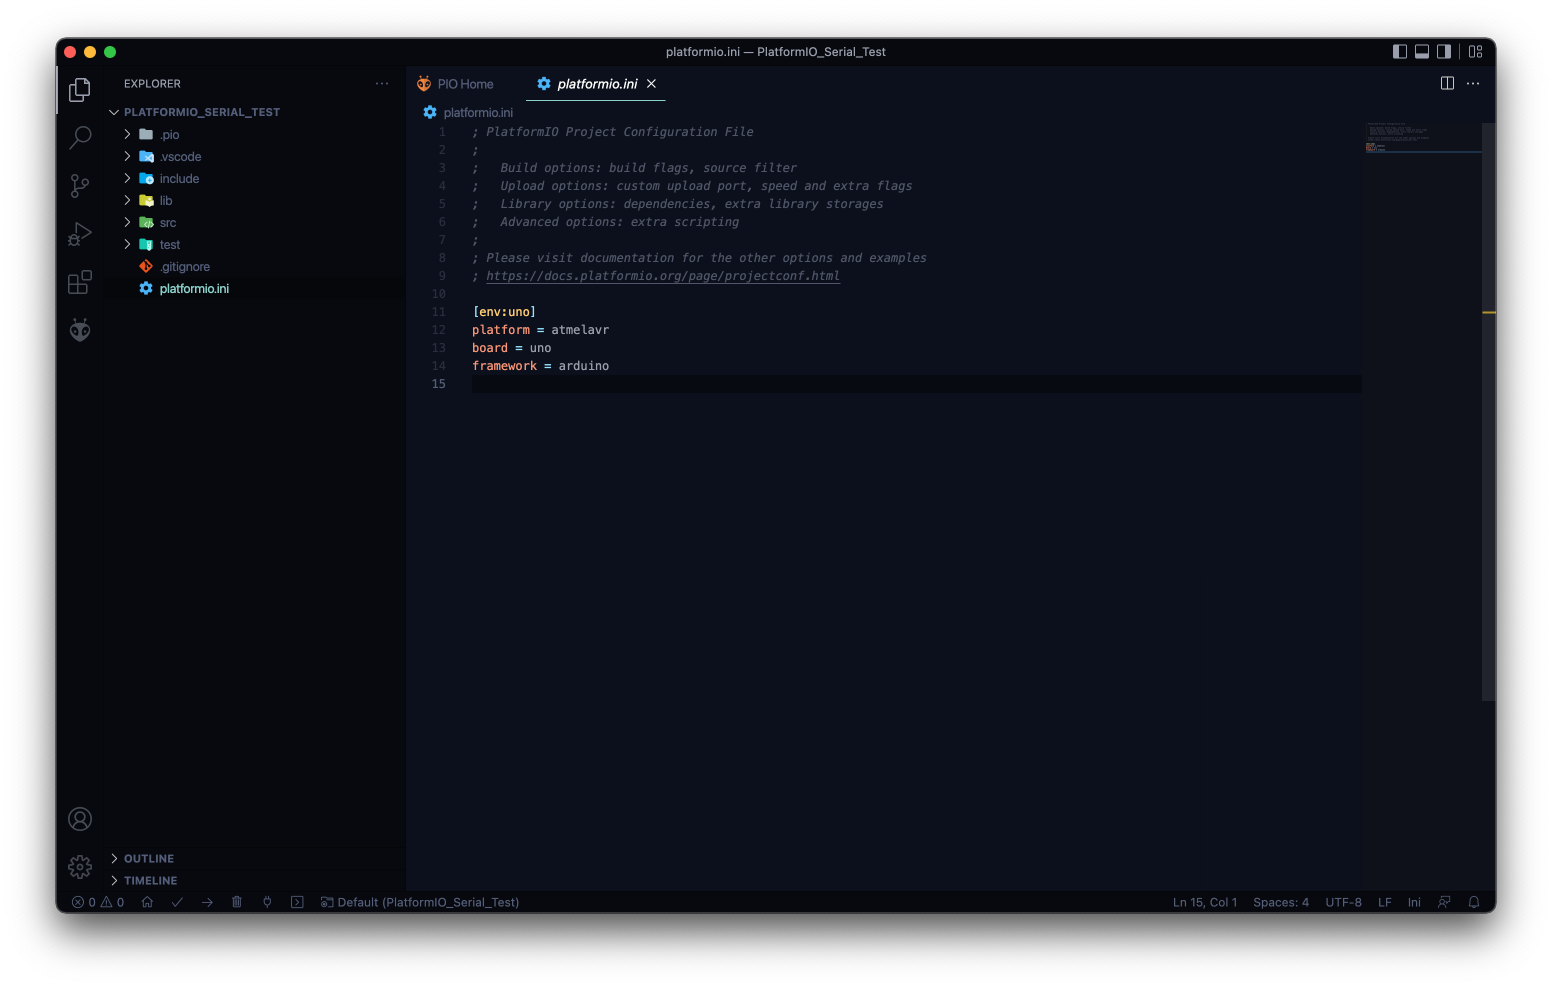Open the PlatformIO alien head view
The height and width of the screenshot is (987, 1552).
click(x=80, y=330)
